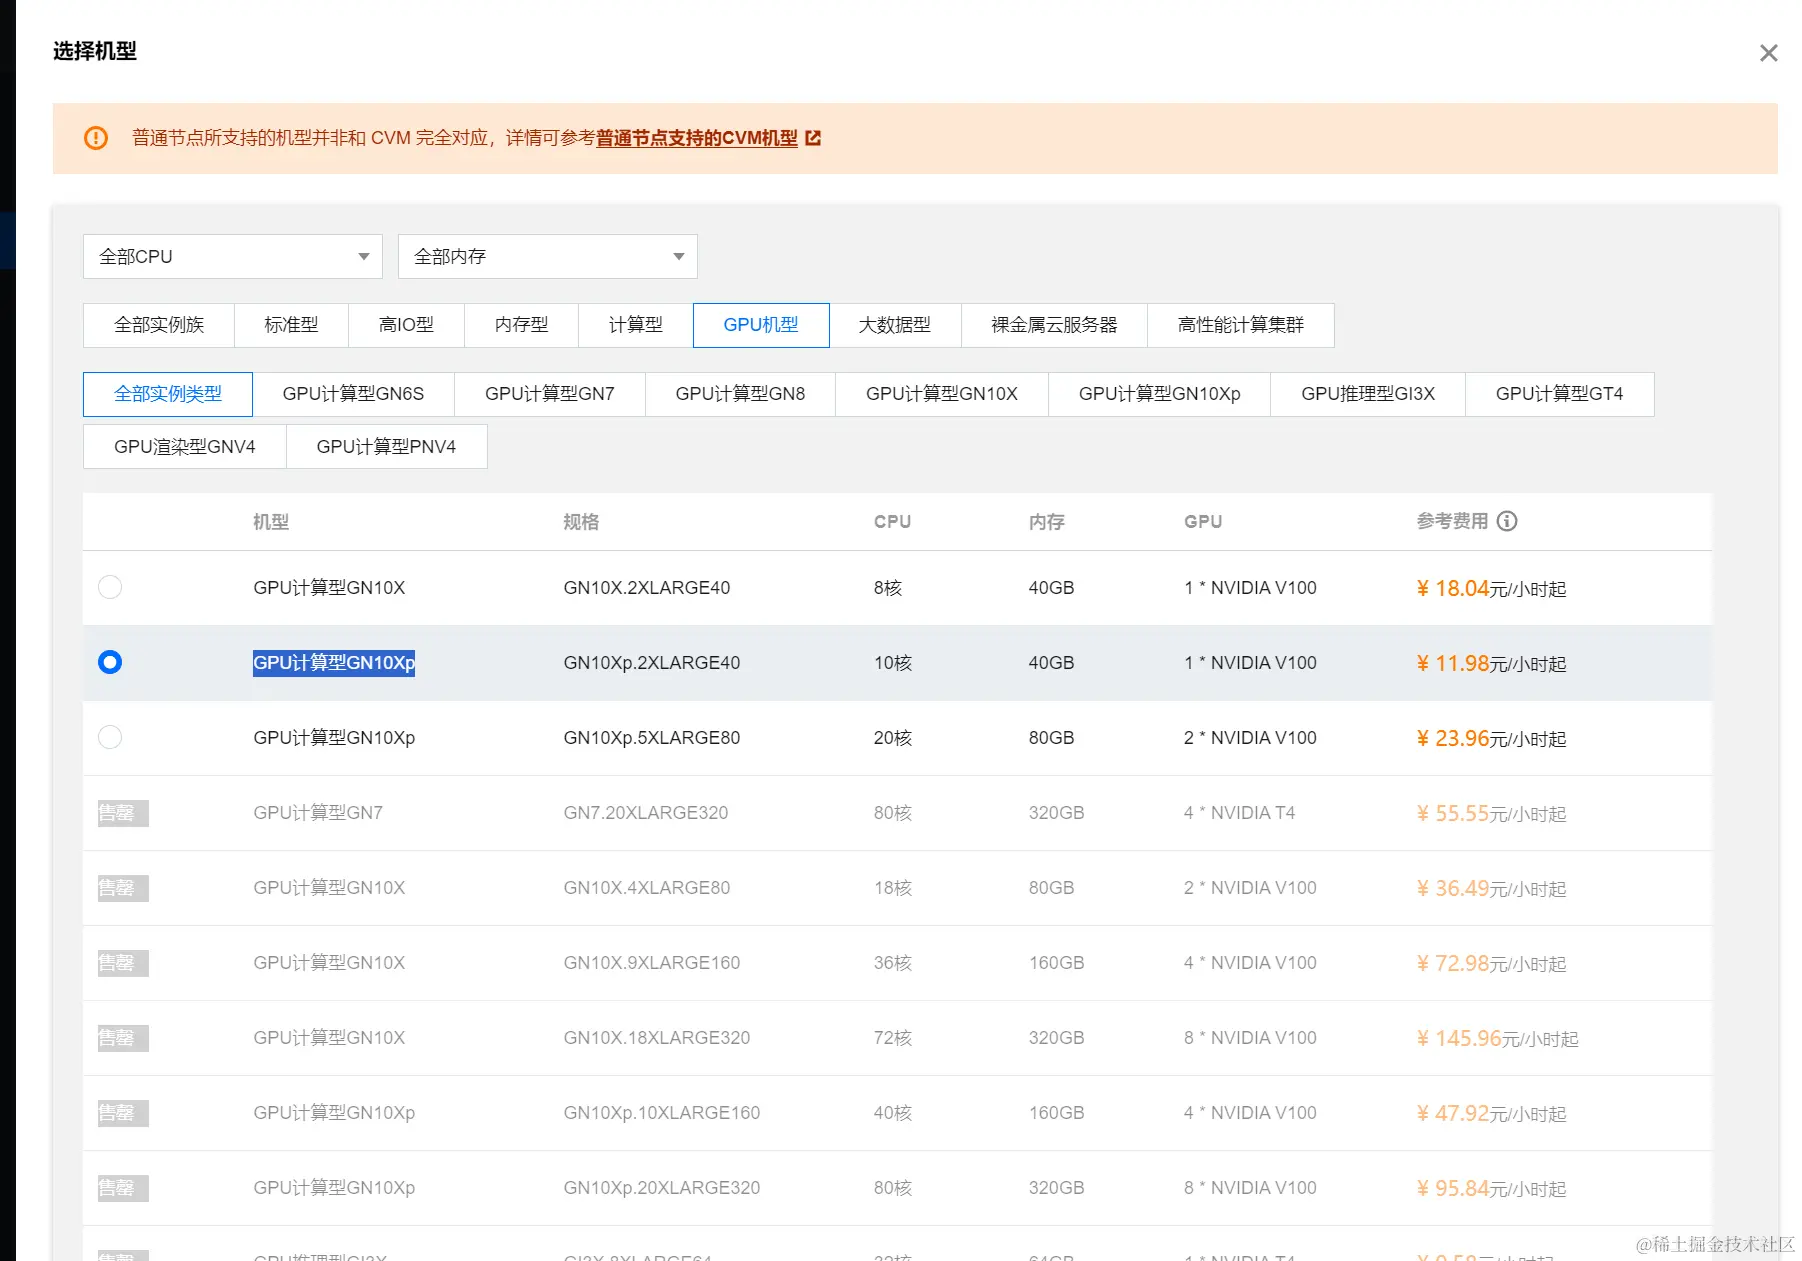
Task: Click the 选择机型 dialog title
Action: point(95,51)
